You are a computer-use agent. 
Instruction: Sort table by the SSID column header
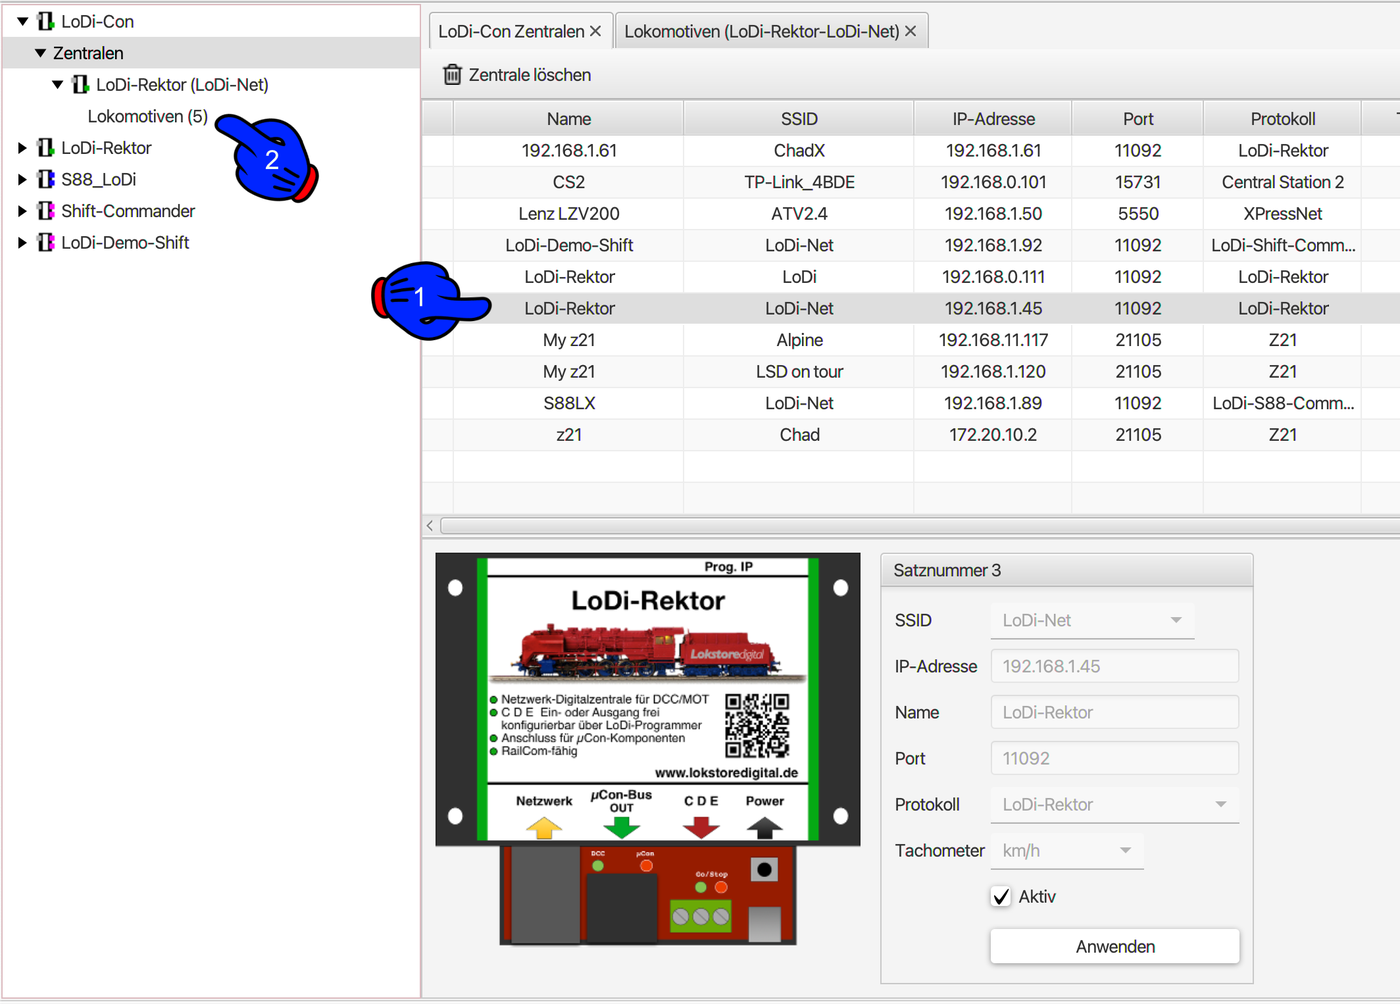799,119
